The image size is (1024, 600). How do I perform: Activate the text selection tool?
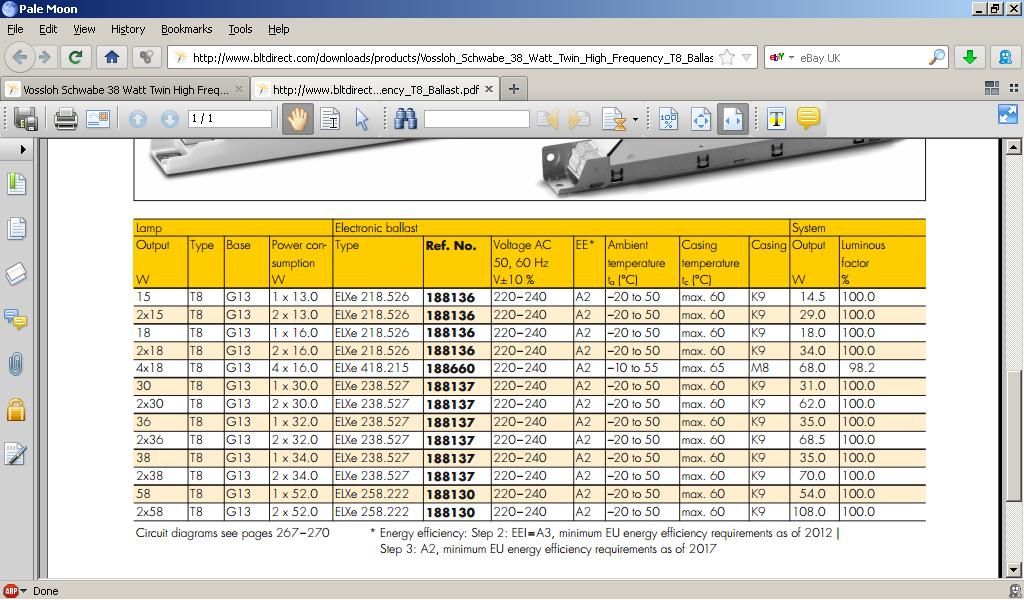[330, 119]
